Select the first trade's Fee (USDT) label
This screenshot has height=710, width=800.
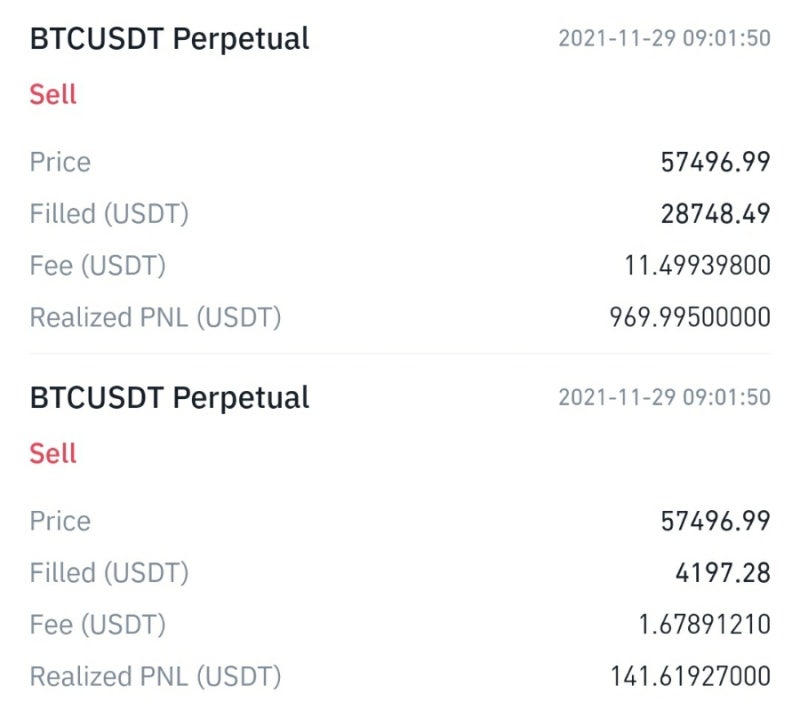pyautogui.click(x=98, y=266)
